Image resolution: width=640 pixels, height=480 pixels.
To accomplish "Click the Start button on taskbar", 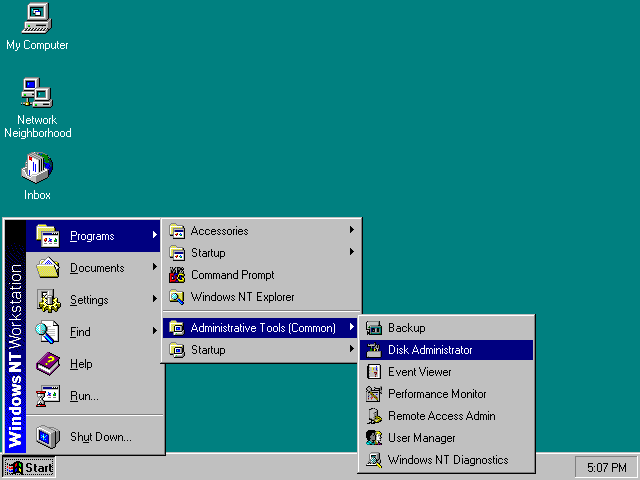I will 29,468.
